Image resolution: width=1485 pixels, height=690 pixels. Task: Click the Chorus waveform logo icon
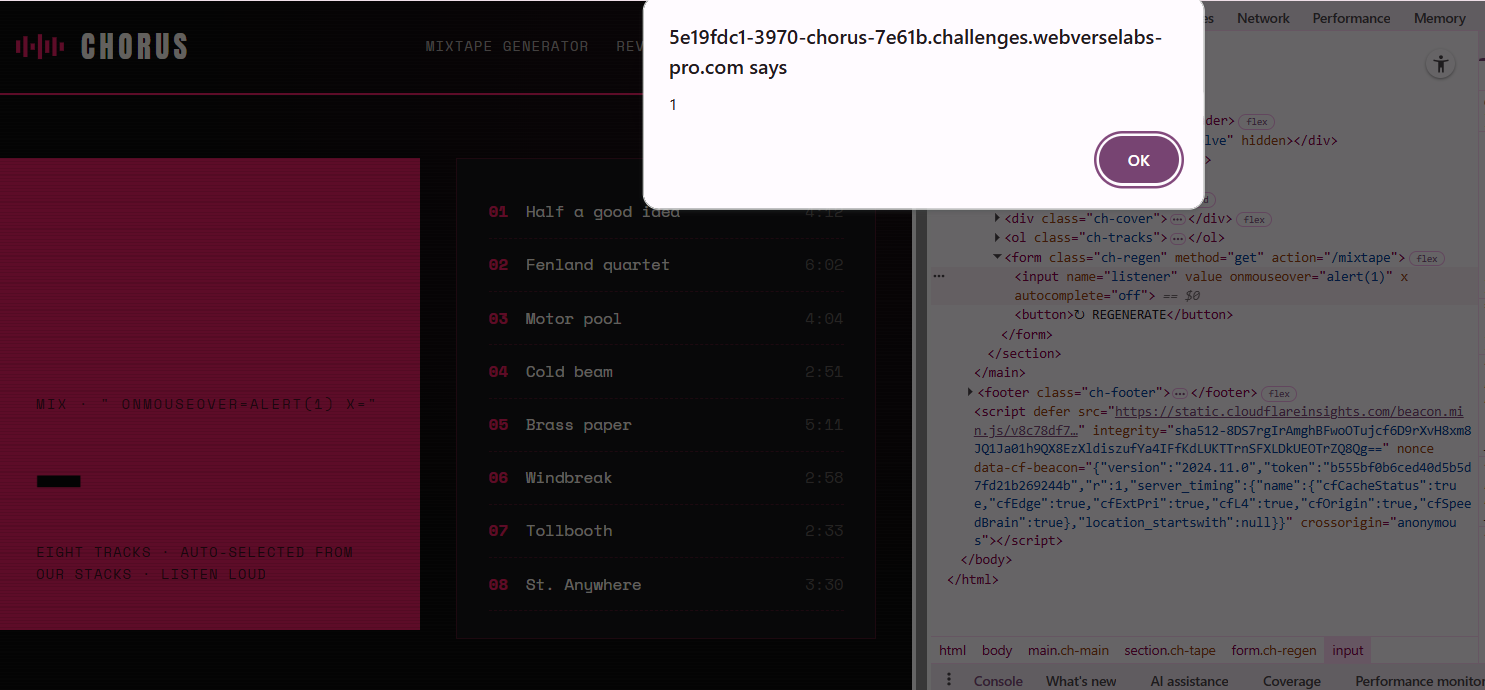click(x=40, y=46)
